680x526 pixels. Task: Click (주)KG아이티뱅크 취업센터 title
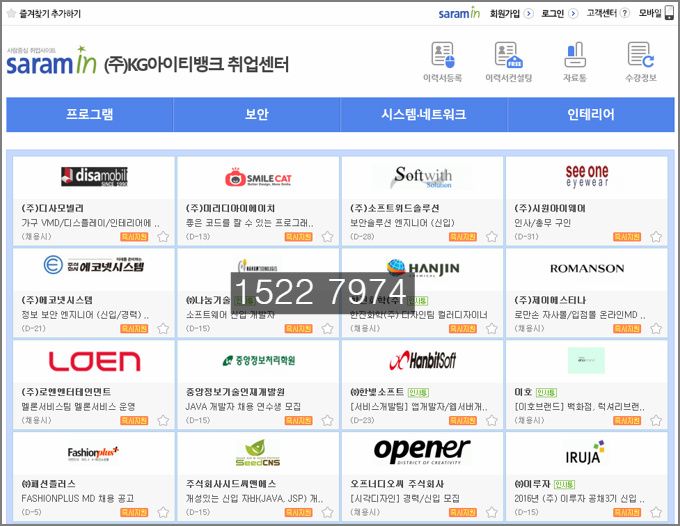click(x=196, y=64)
